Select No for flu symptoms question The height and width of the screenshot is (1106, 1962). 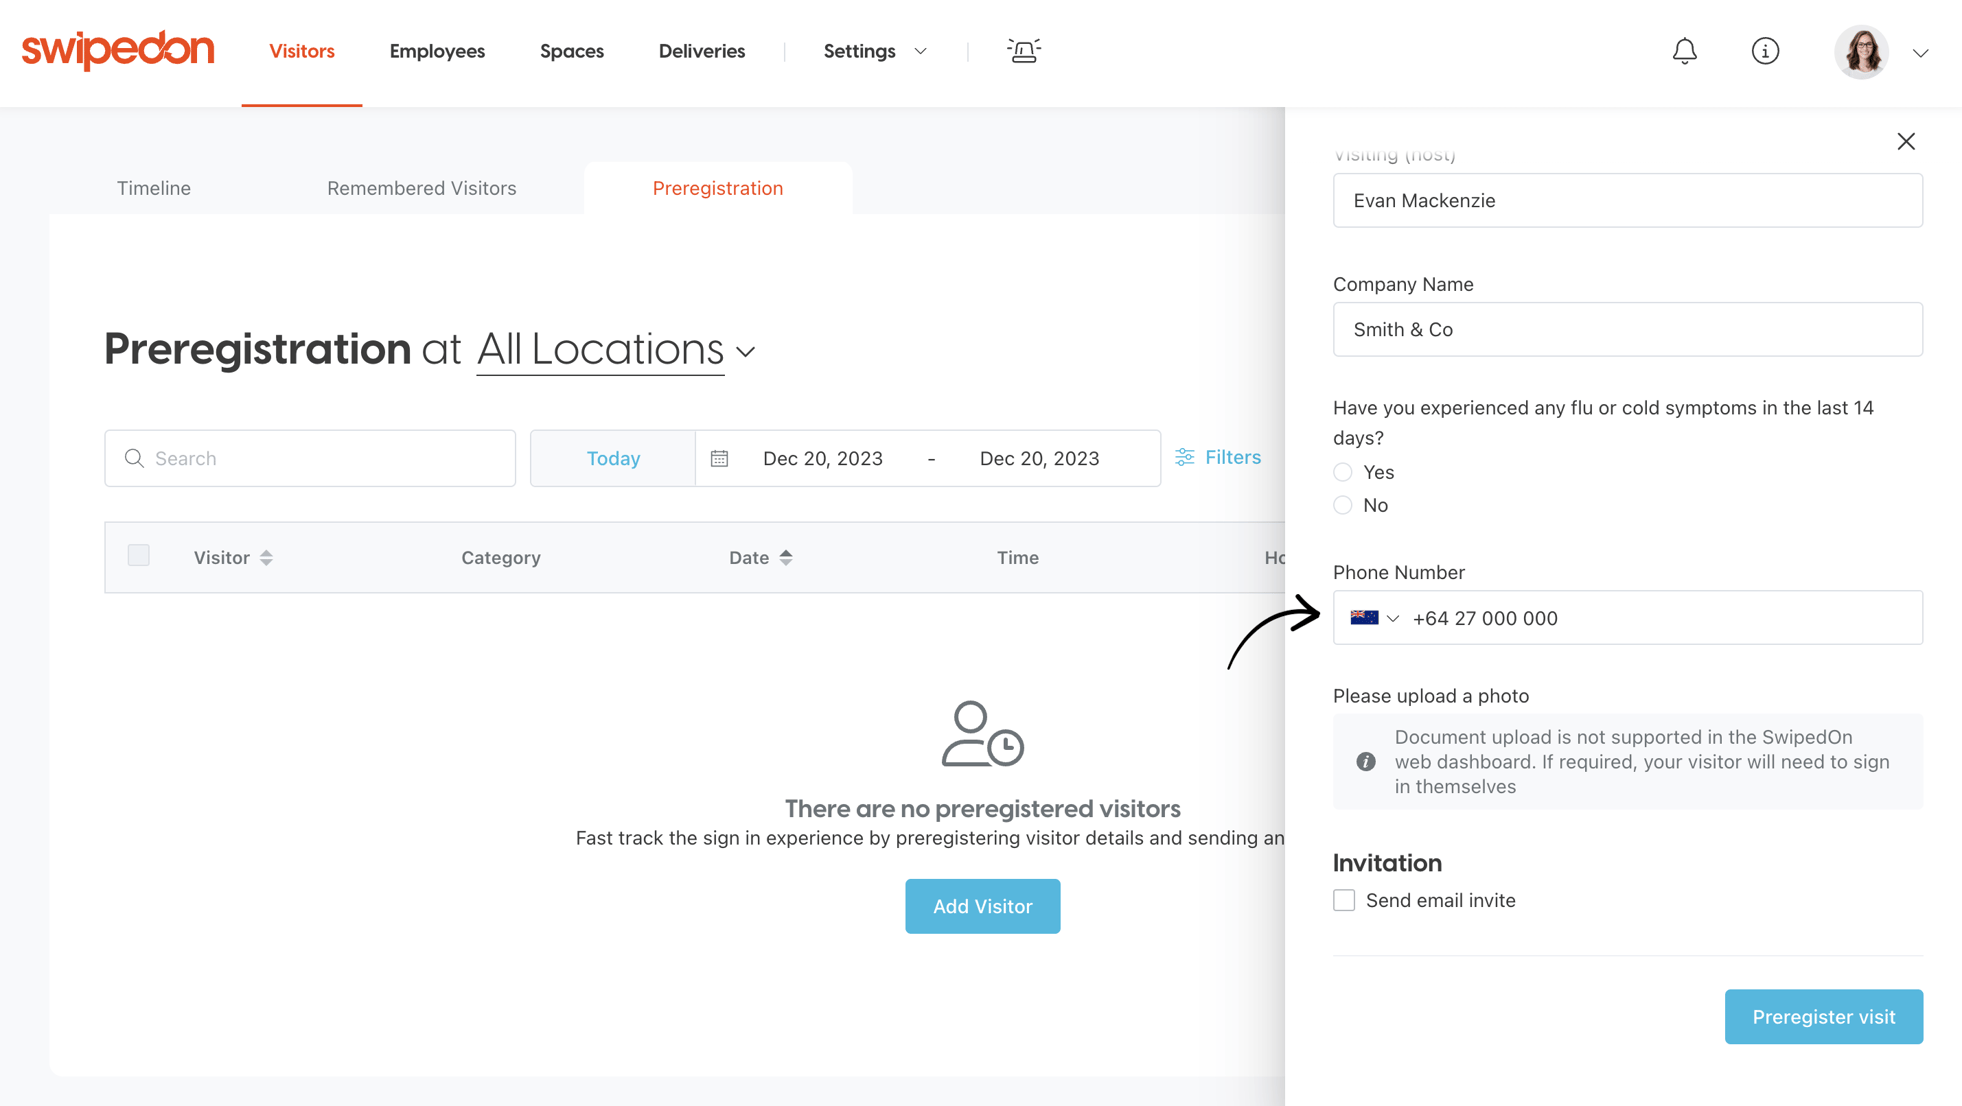pos(1342,505)
